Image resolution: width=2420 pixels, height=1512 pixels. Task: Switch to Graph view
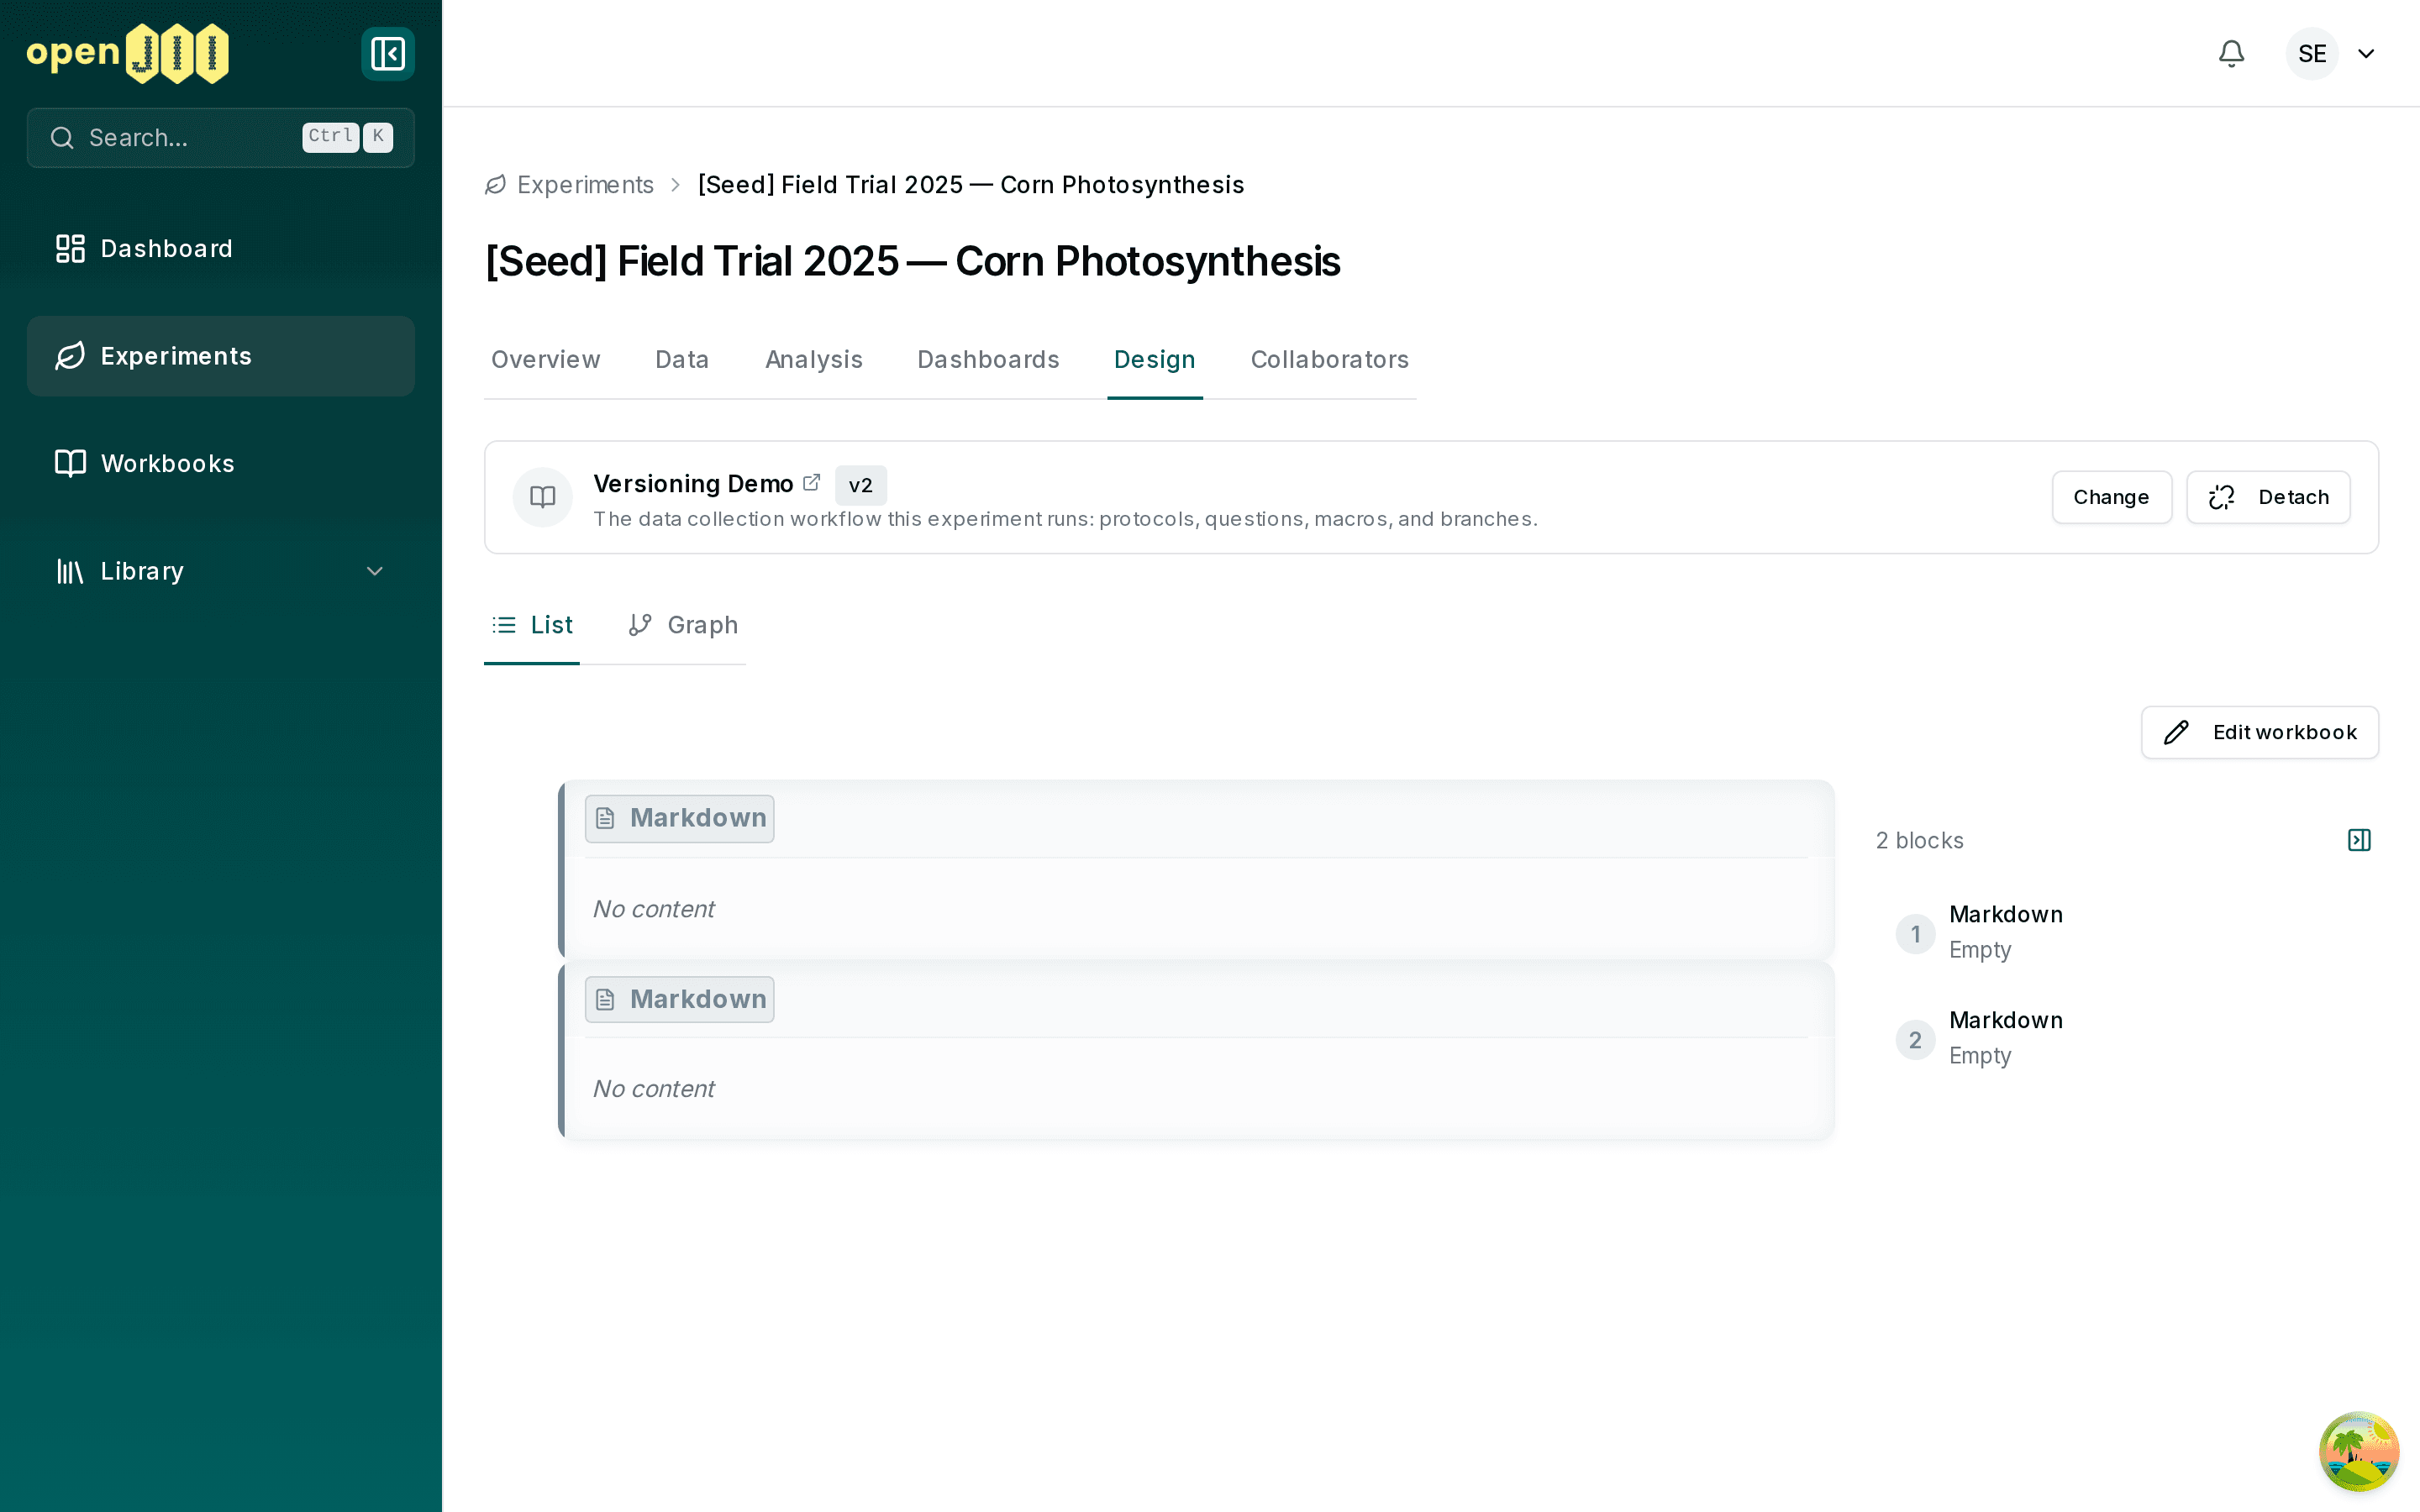coord(683,625)
